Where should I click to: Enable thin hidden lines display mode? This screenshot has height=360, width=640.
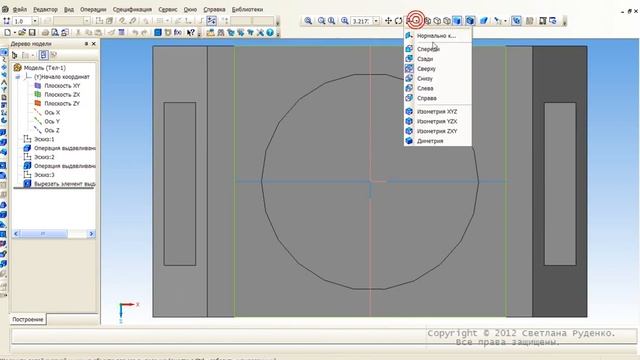[447, 20]
